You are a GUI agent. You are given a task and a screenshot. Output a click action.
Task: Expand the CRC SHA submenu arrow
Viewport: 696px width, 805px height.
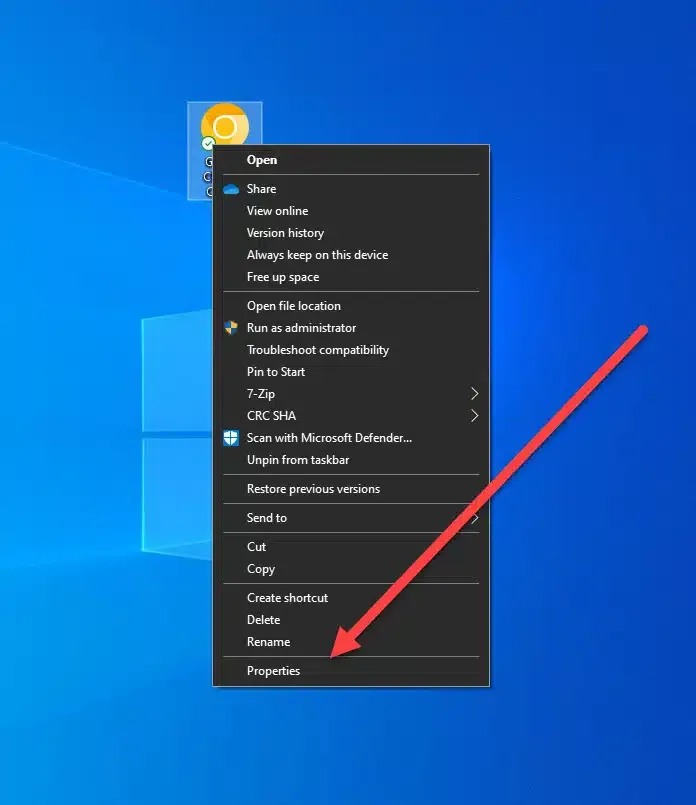click(x=474, y=416)
